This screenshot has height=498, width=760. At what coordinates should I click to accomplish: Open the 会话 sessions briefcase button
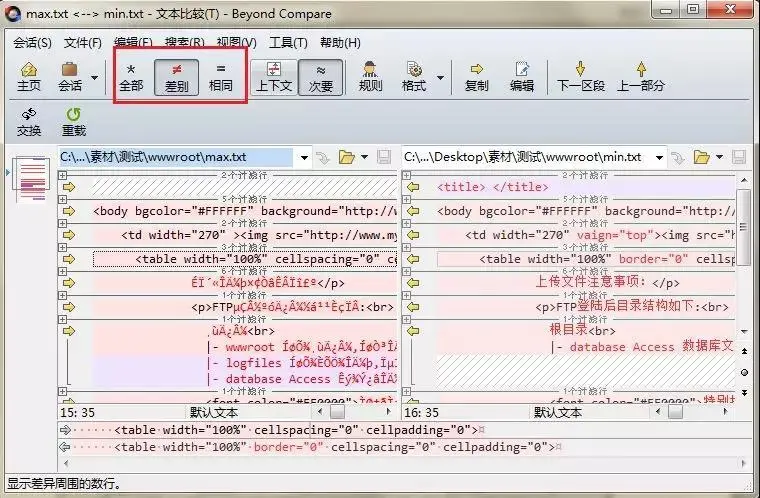70,77
